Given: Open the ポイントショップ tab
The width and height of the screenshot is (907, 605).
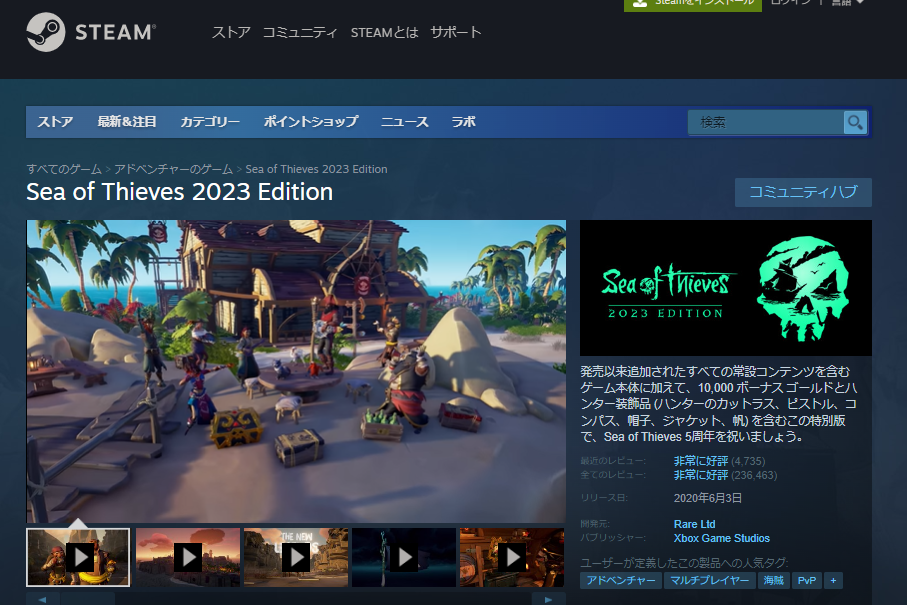Looking at the screenshot, I should pyautogui.click(x=310, y=122).
